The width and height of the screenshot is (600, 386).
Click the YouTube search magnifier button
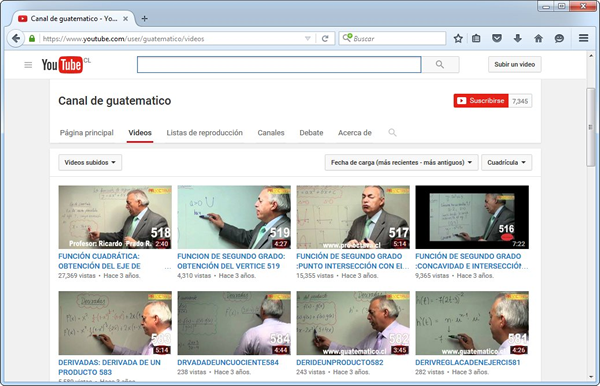(x=440, y=65)
